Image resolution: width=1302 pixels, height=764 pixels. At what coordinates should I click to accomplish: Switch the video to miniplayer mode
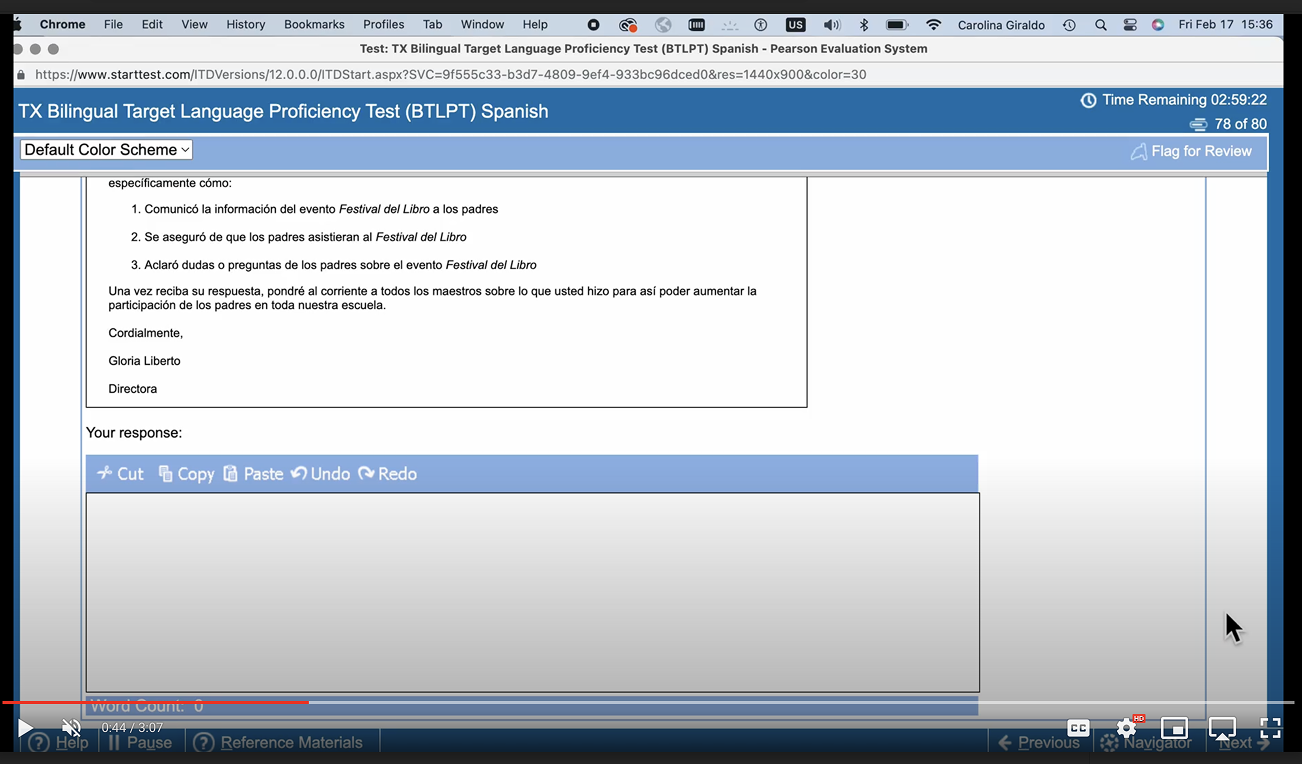tap(1174, 728)
